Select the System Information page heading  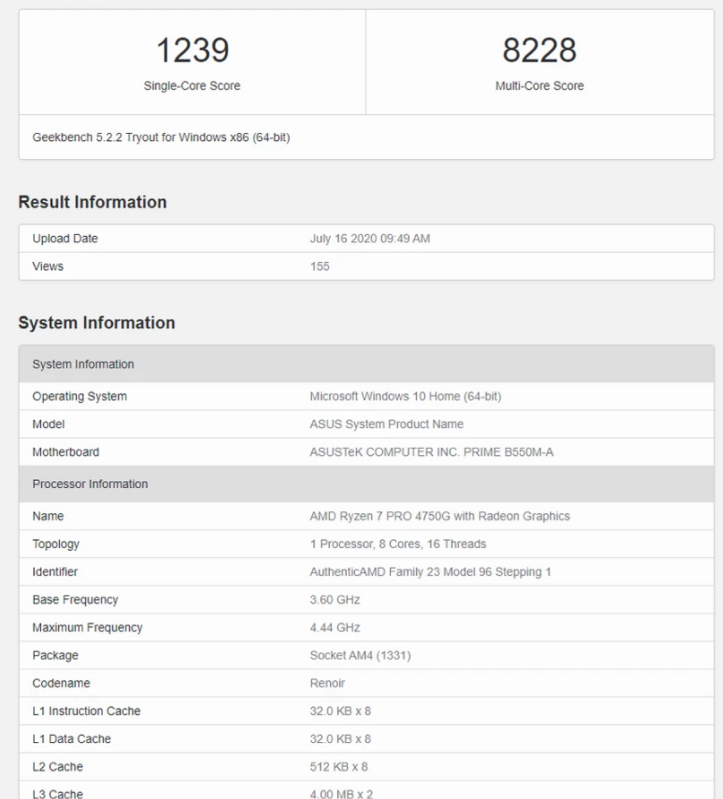[96, 323]
